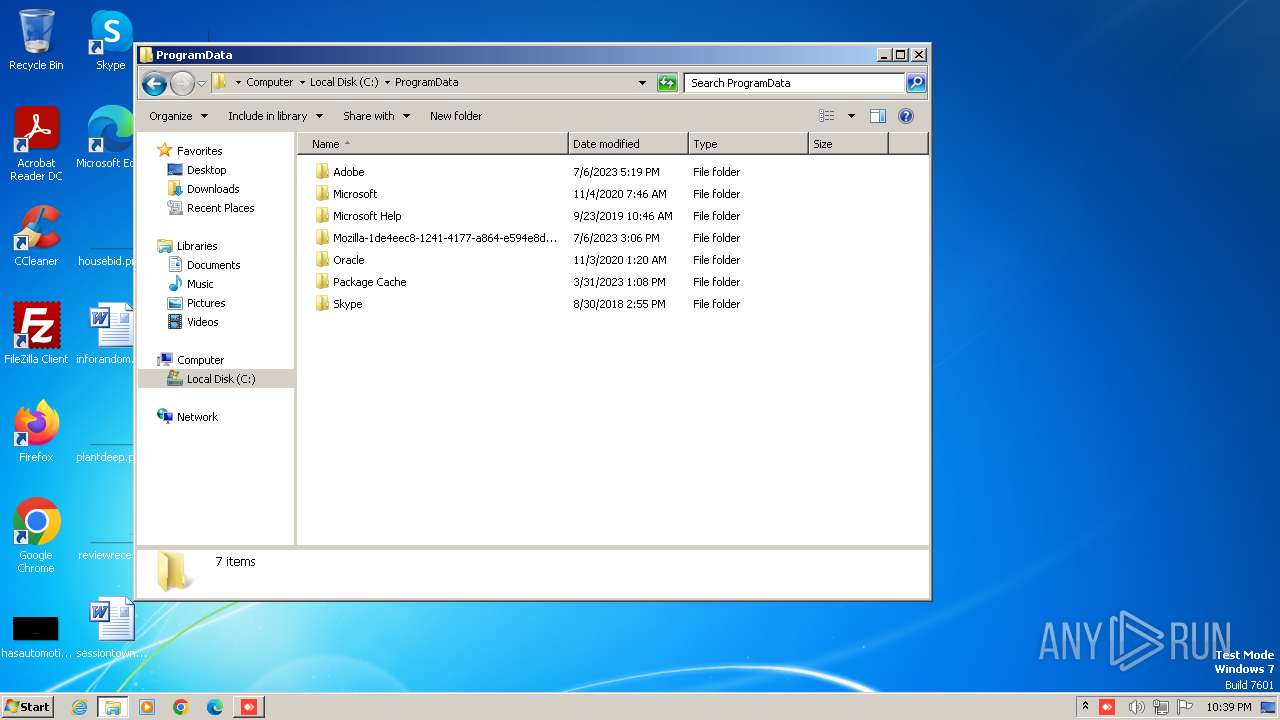1280x720 pixels.
Task: Select the Microsoft folder
Action: pyautogui.click(x=355, y=194)
